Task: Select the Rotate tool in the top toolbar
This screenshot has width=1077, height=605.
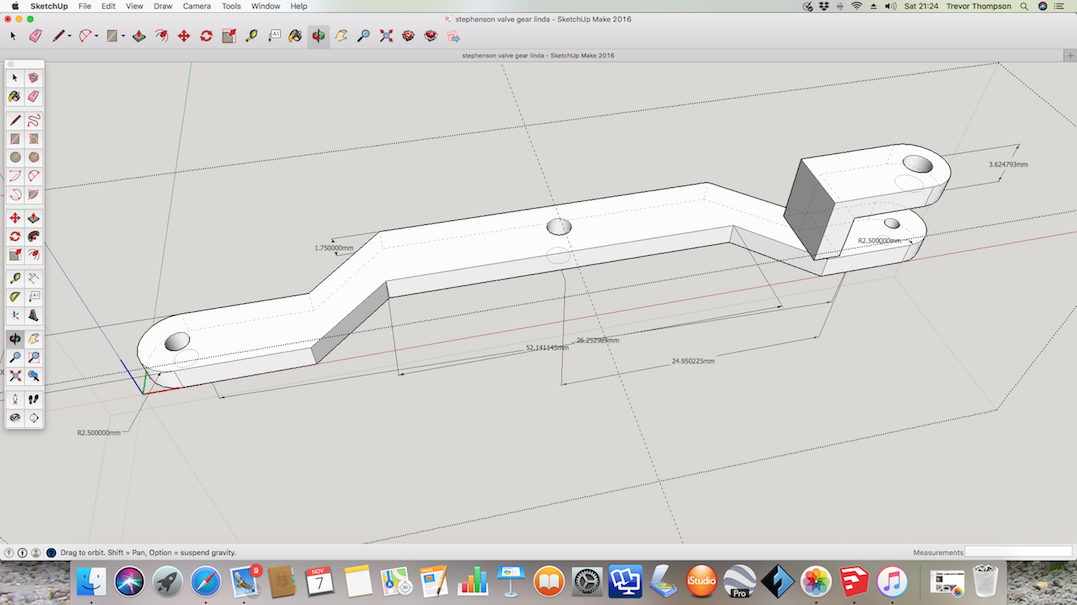Action: [206, 36]
